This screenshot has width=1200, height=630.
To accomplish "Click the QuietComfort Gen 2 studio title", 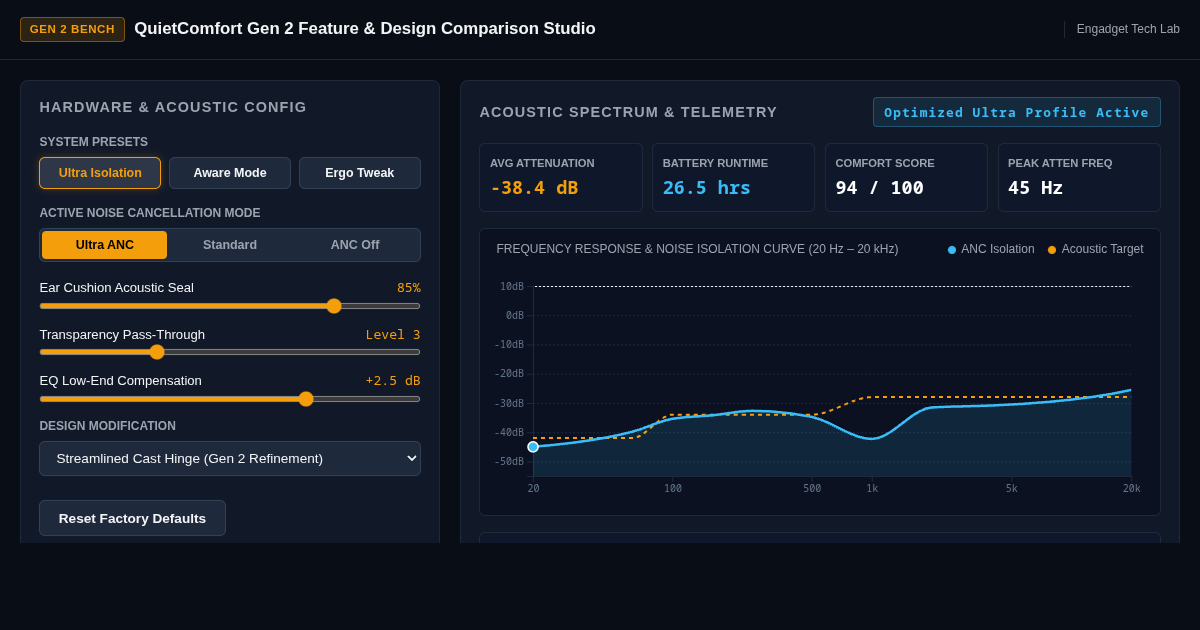I will pos(365,29).
